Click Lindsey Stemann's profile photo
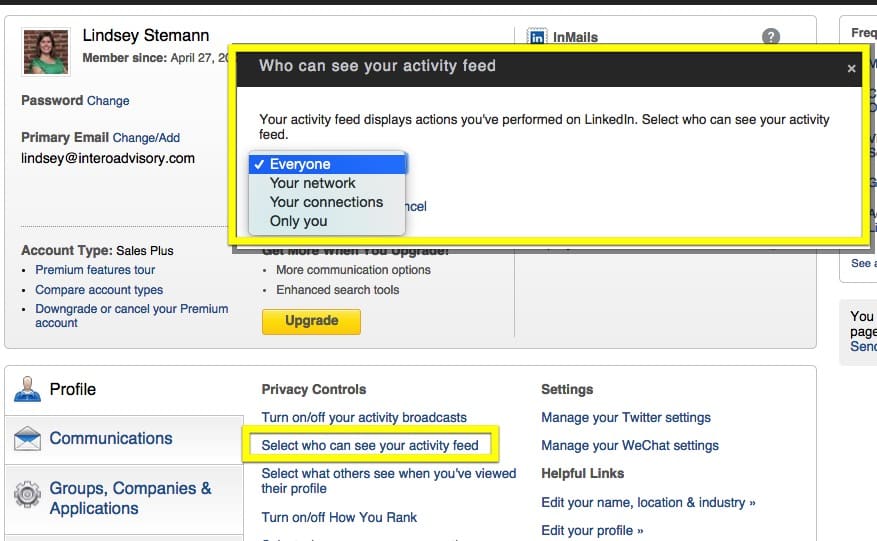The width and height of the screenshot is (877, 541). [45, 51]
